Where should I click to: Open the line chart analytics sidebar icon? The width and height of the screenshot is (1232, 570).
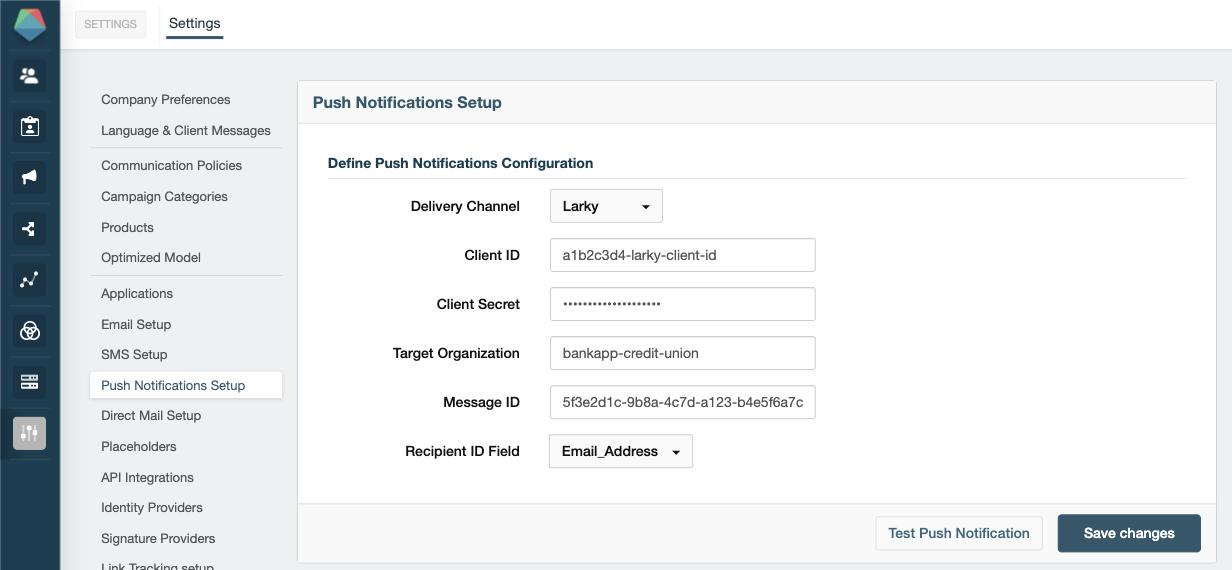[x=29, y=280]
